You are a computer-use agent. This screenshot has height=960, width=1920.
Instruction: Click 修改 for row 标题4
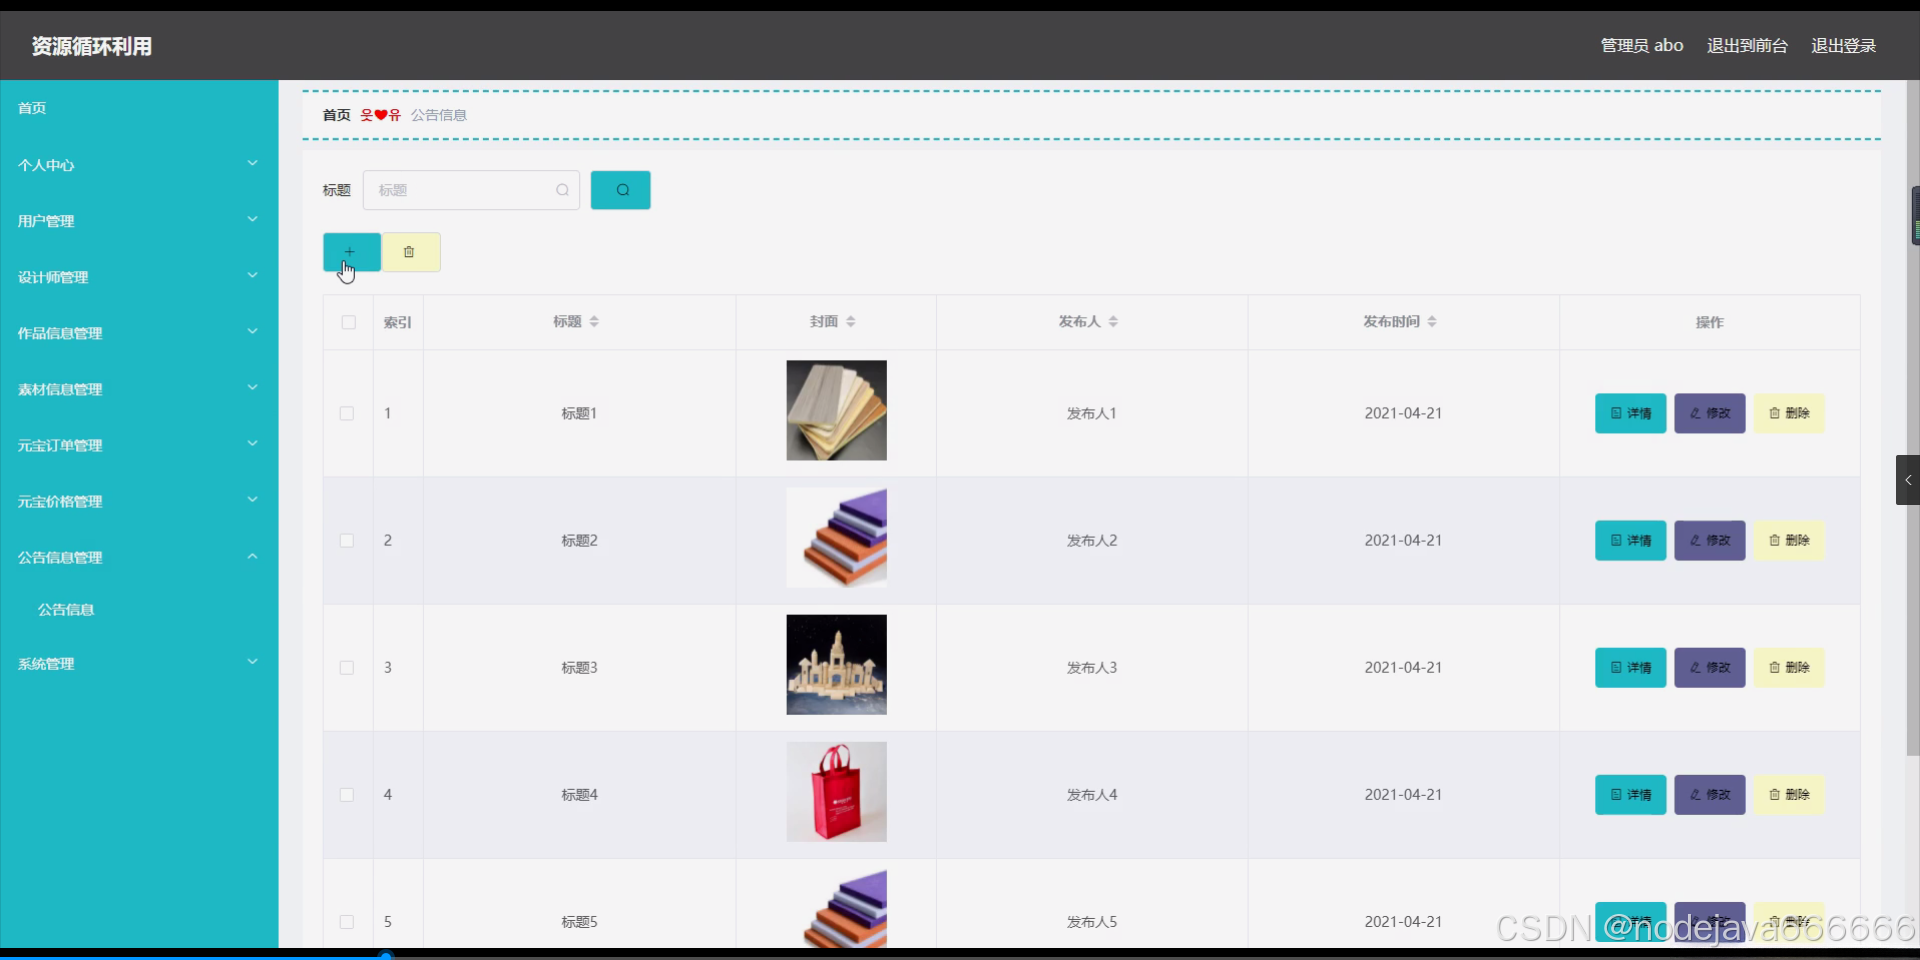(1710, 794)
